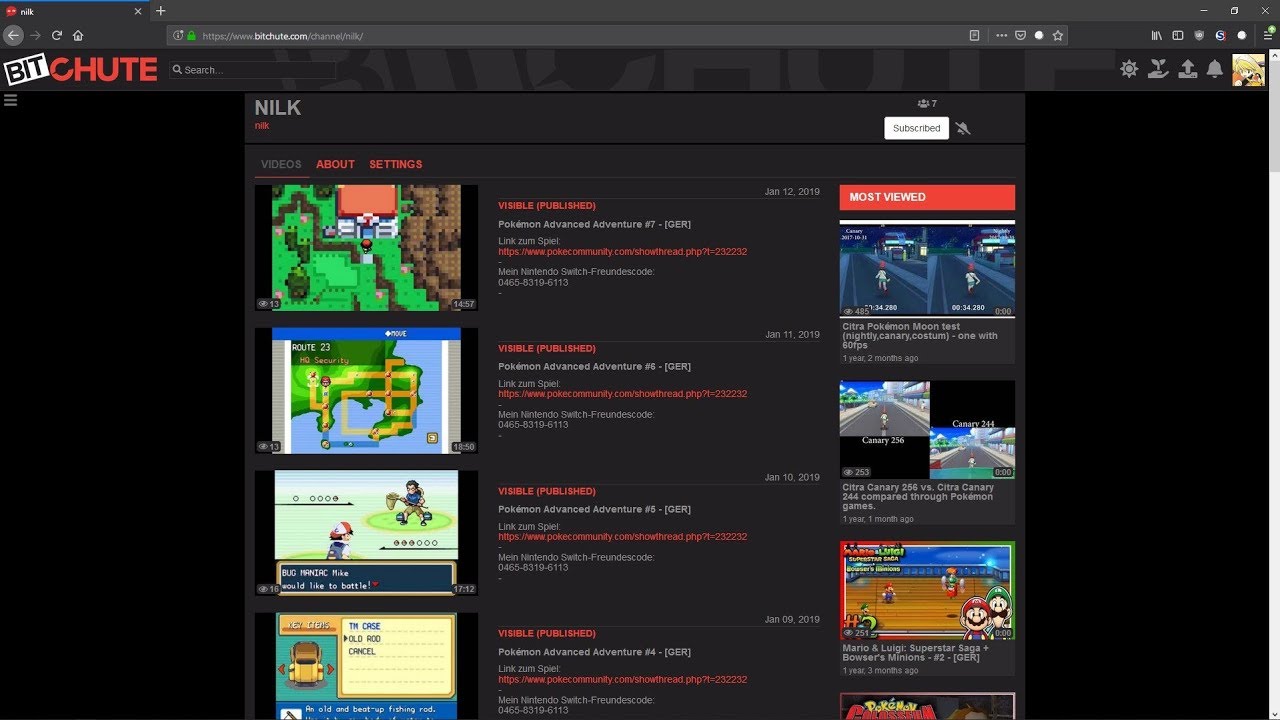Click VISIBLE (PUBLISHED) status for Adventure #6
The image size is (1280, 720).
(x=546, y=349)
